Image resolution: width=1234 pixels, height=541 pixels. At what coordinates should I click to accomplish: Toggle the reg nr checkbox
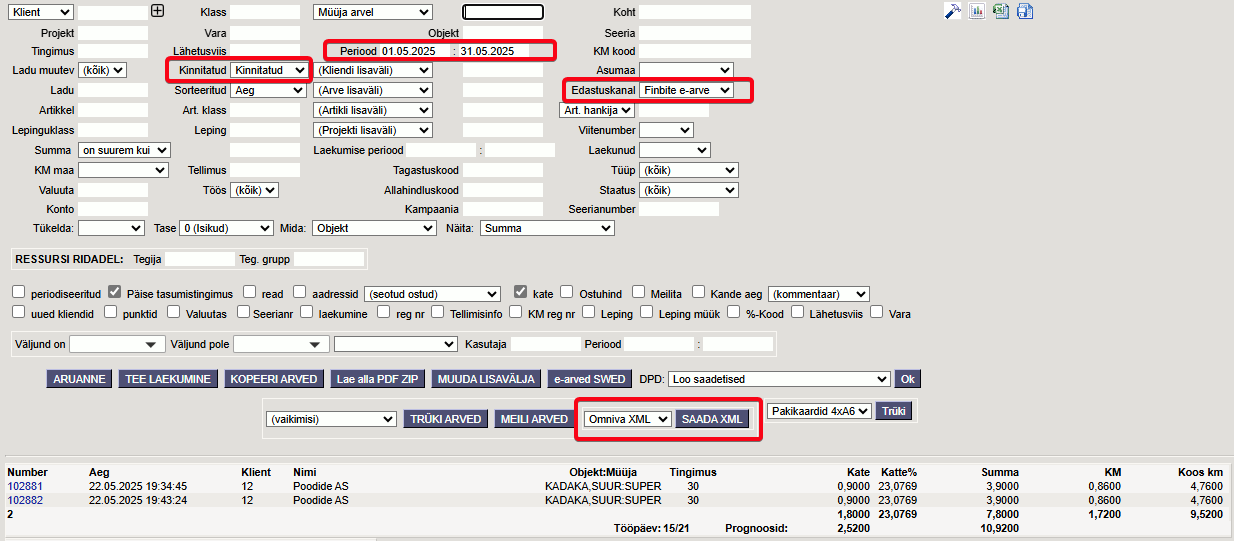pos(384,313)
